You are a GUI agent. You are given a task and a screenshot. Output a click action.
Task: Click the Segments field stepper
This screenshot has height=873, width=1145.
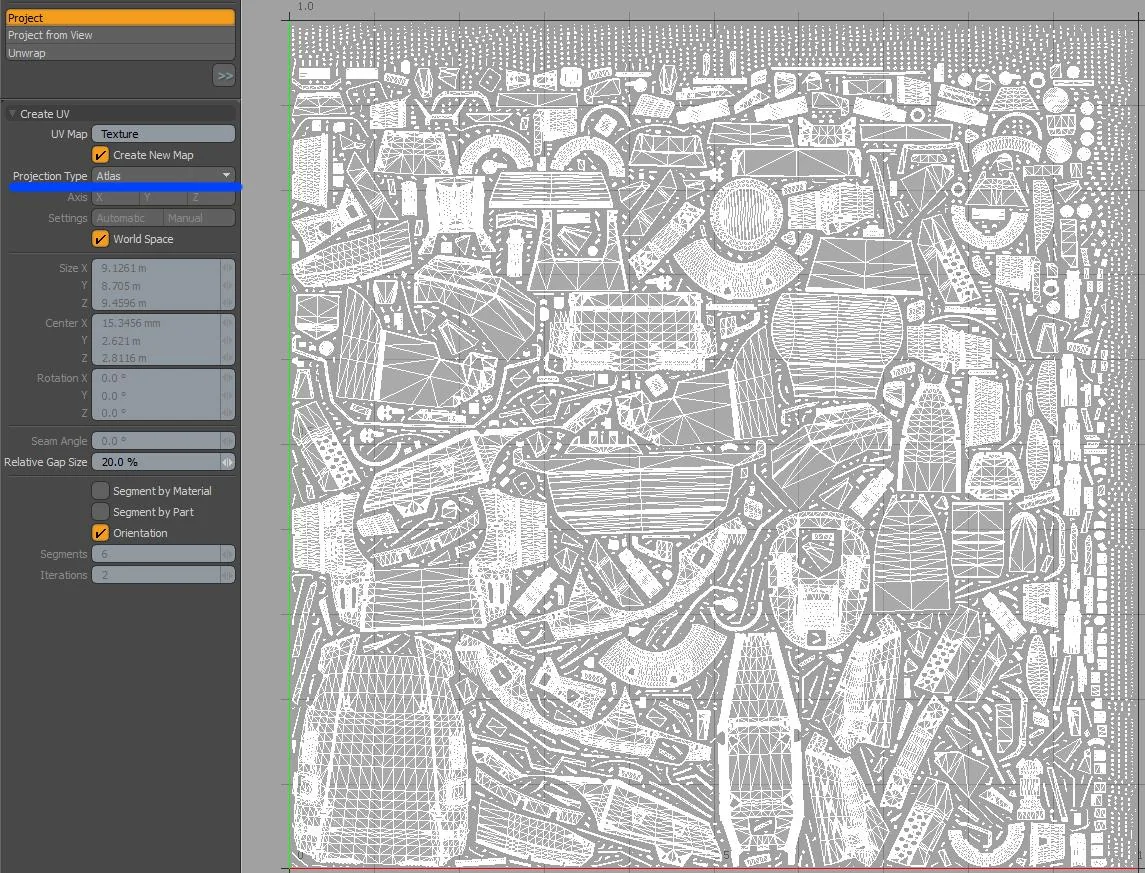pyautogui.click(x=227, y=554)
